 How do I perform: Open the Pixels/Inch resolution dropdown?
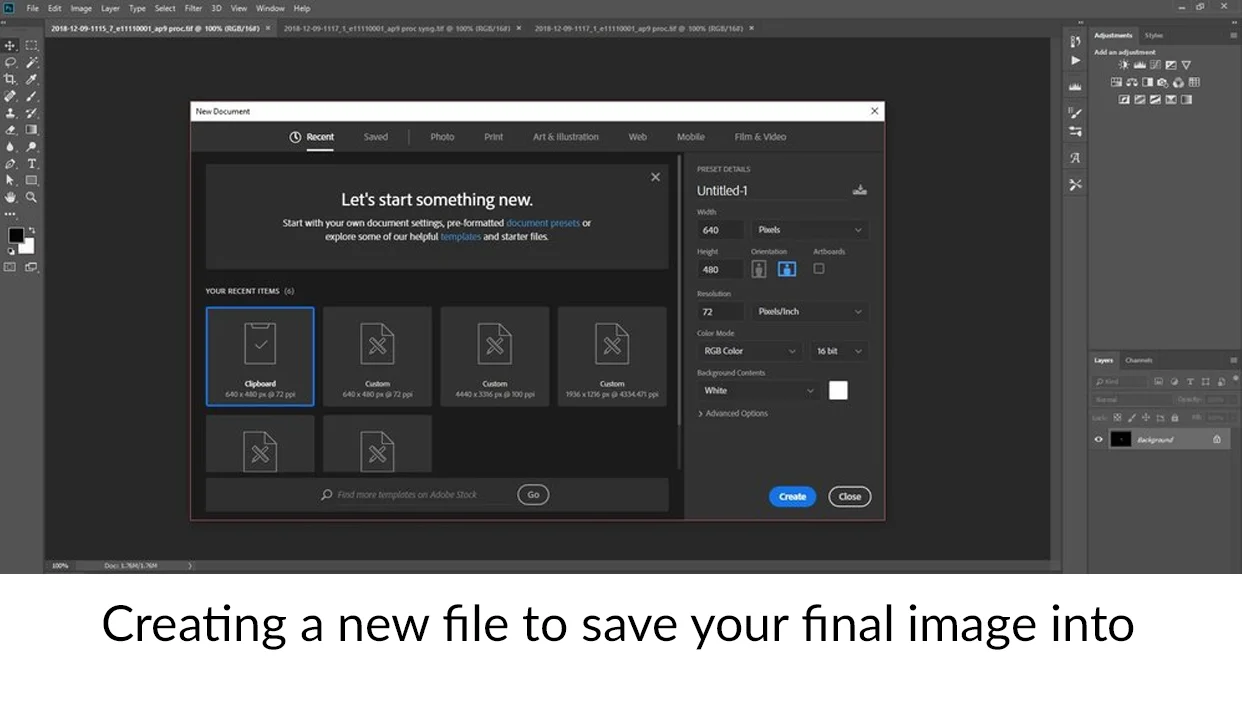click(809, 312)
